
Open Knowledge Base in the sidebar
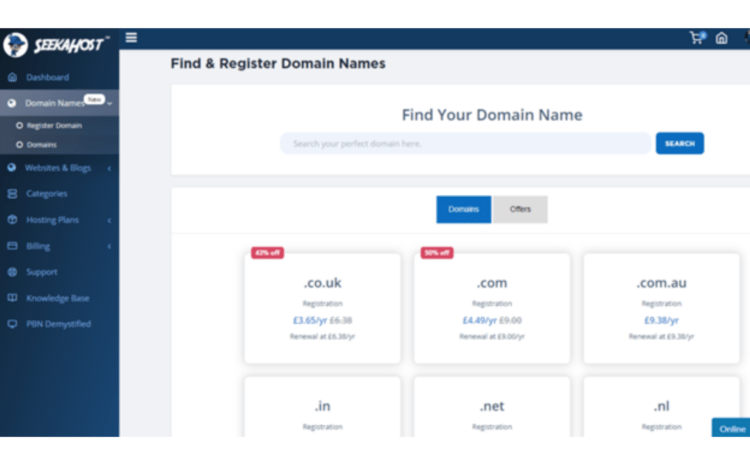[x=57, y=298]
